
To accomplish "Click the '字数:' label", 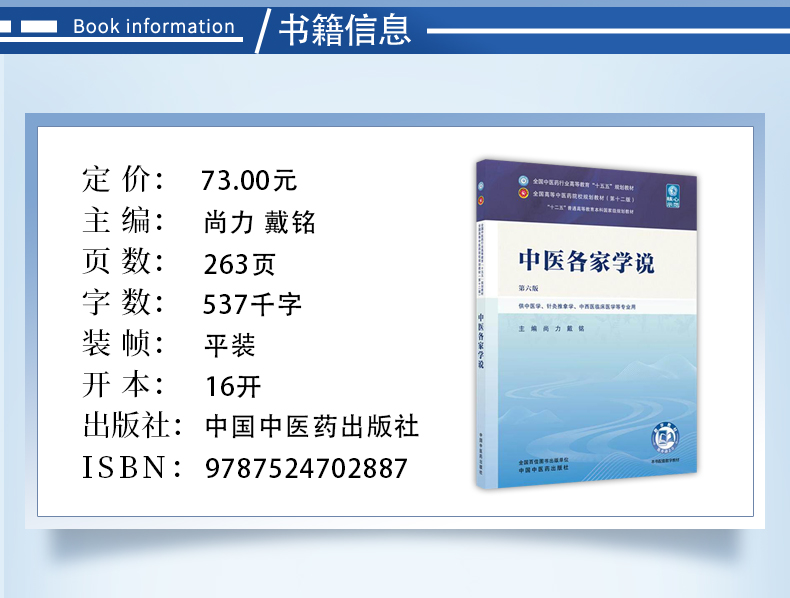I will 123,302.
